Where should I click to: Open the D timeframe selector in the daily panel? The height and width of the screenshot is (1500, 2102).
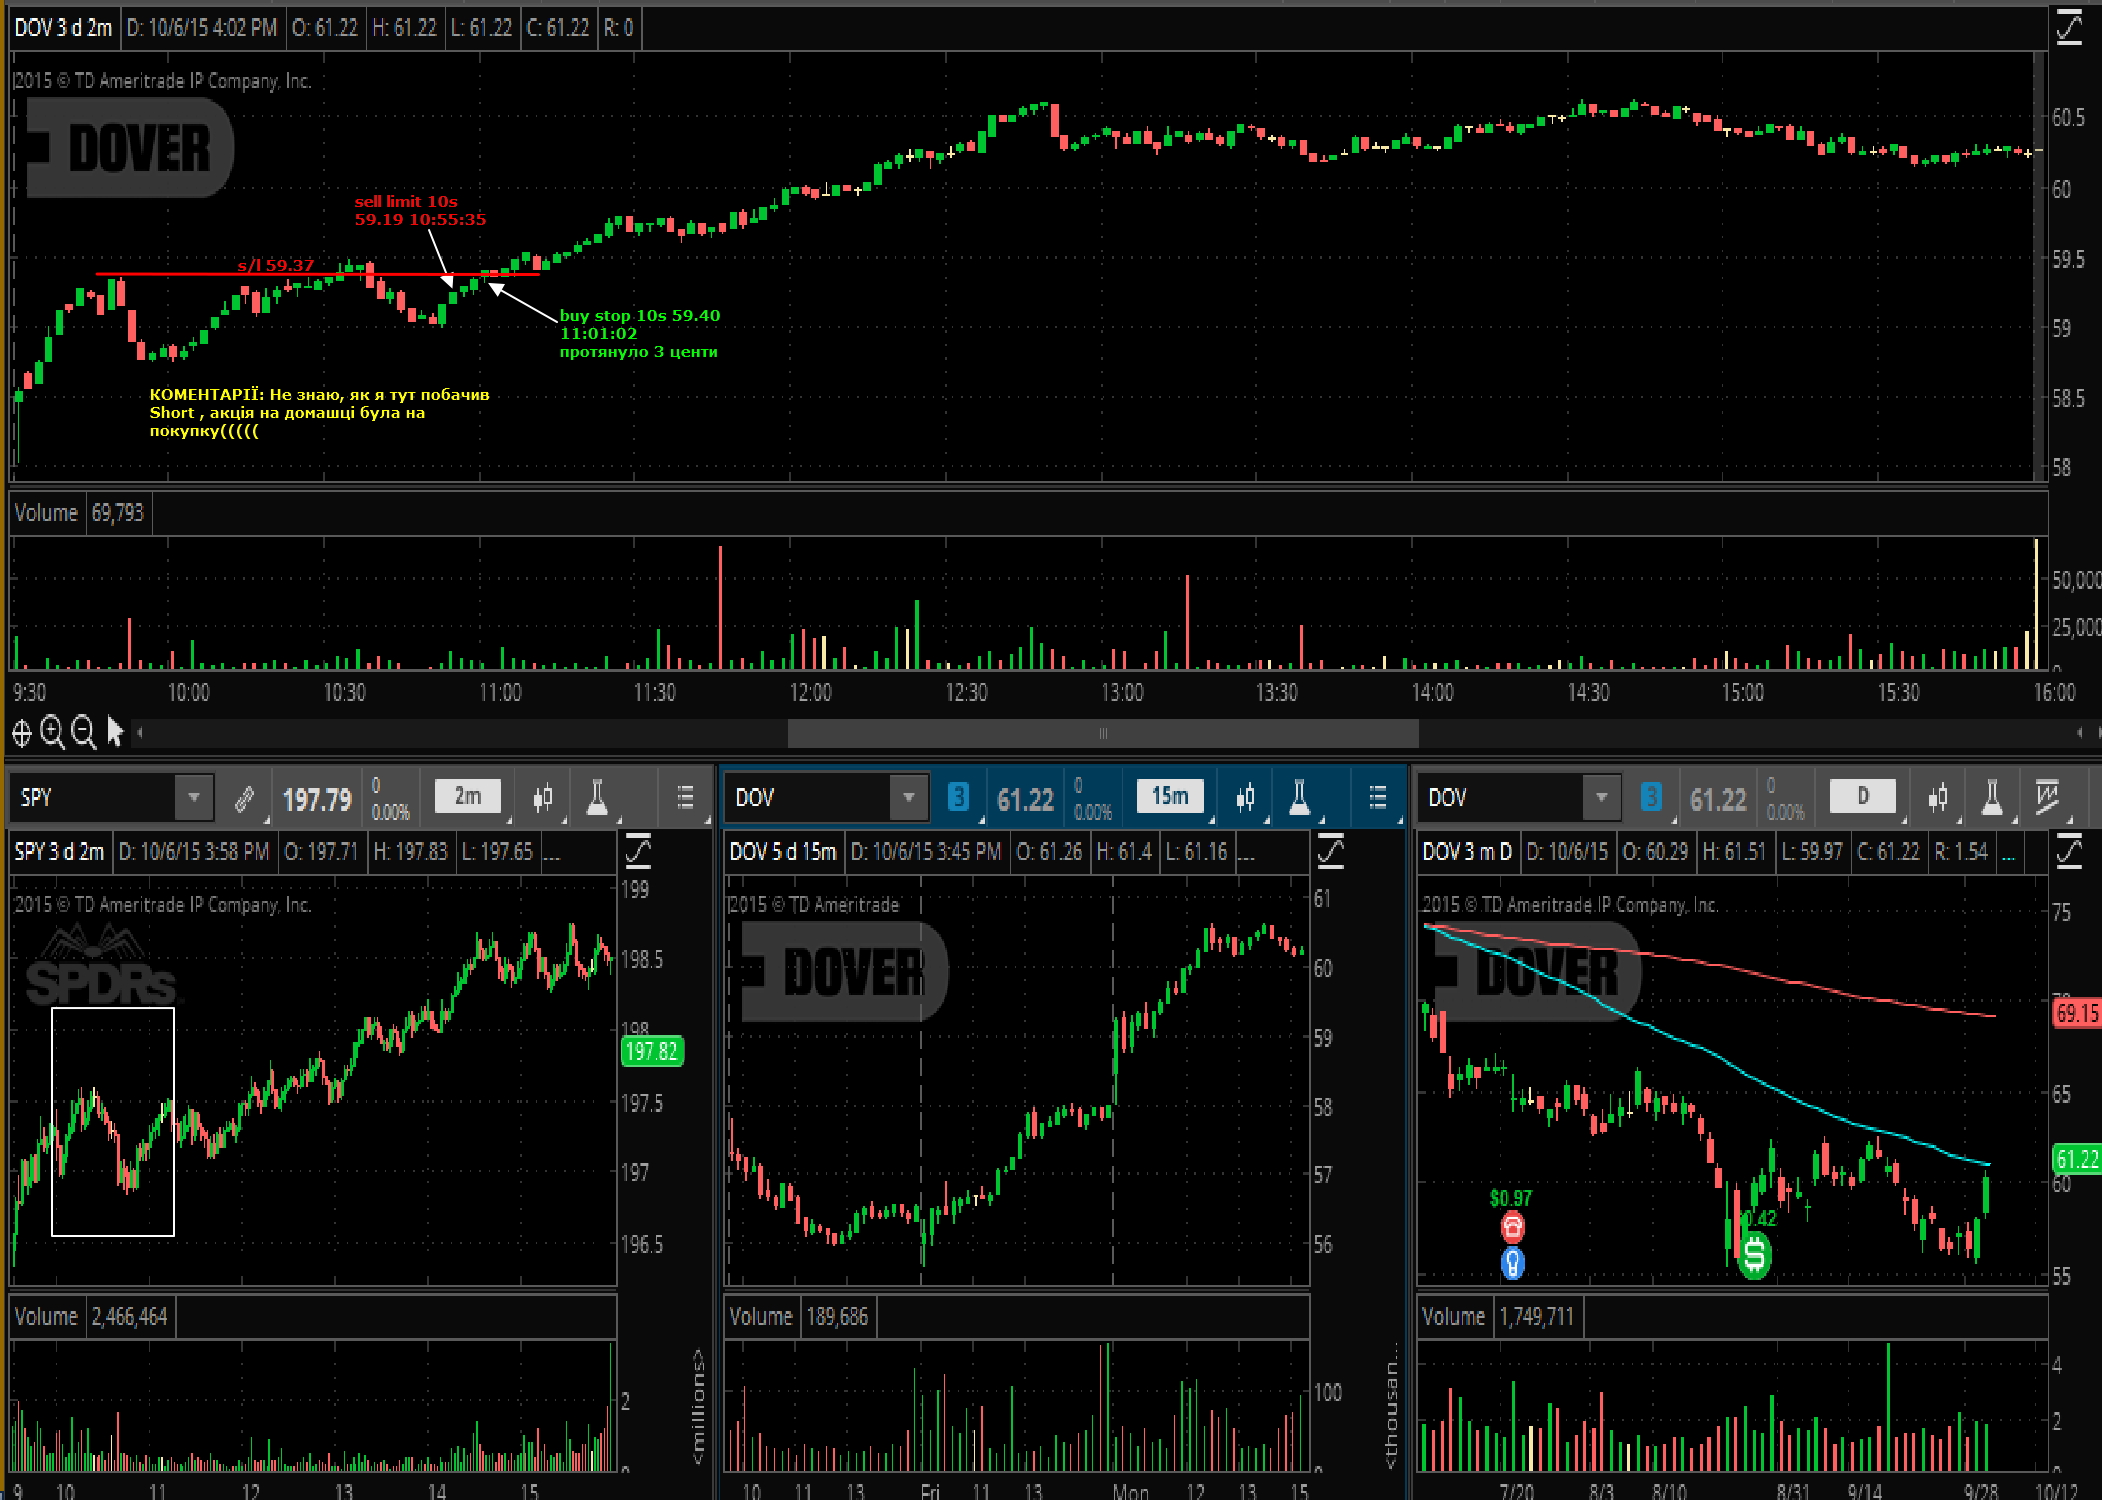point(1862,796)
